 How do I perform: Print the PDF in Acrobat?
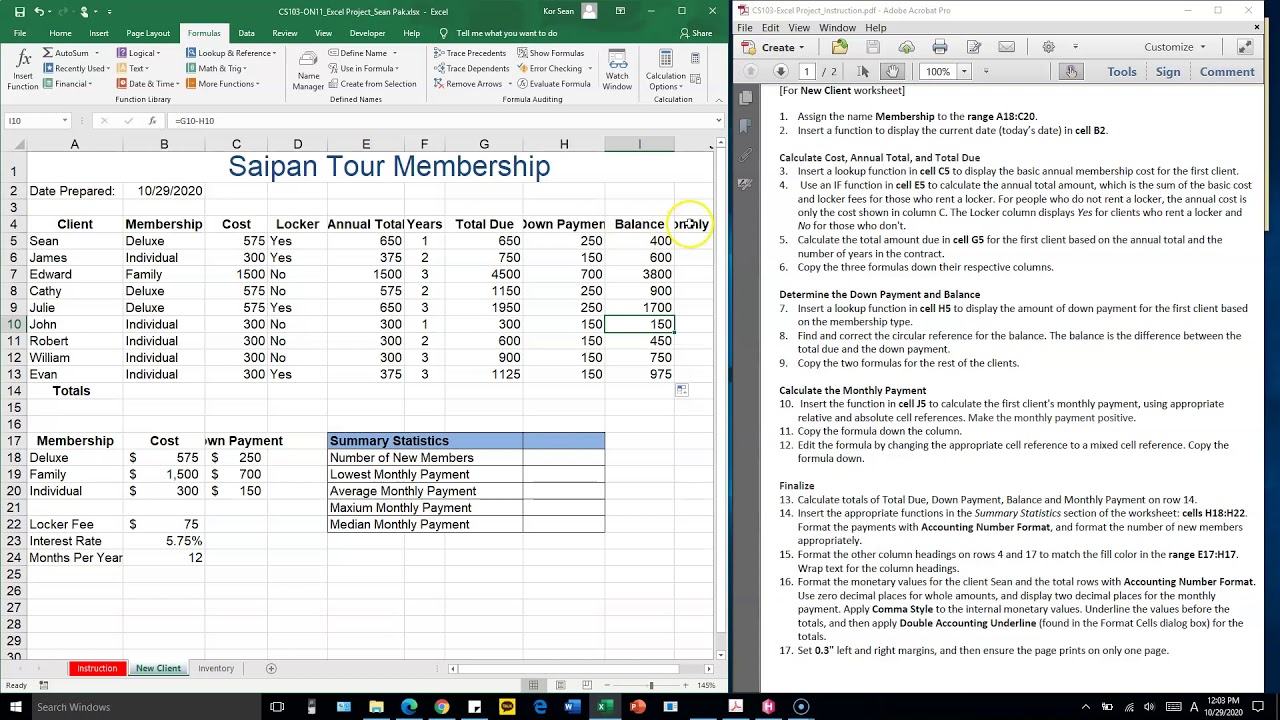pyautogui.click(x=940, y=47)
